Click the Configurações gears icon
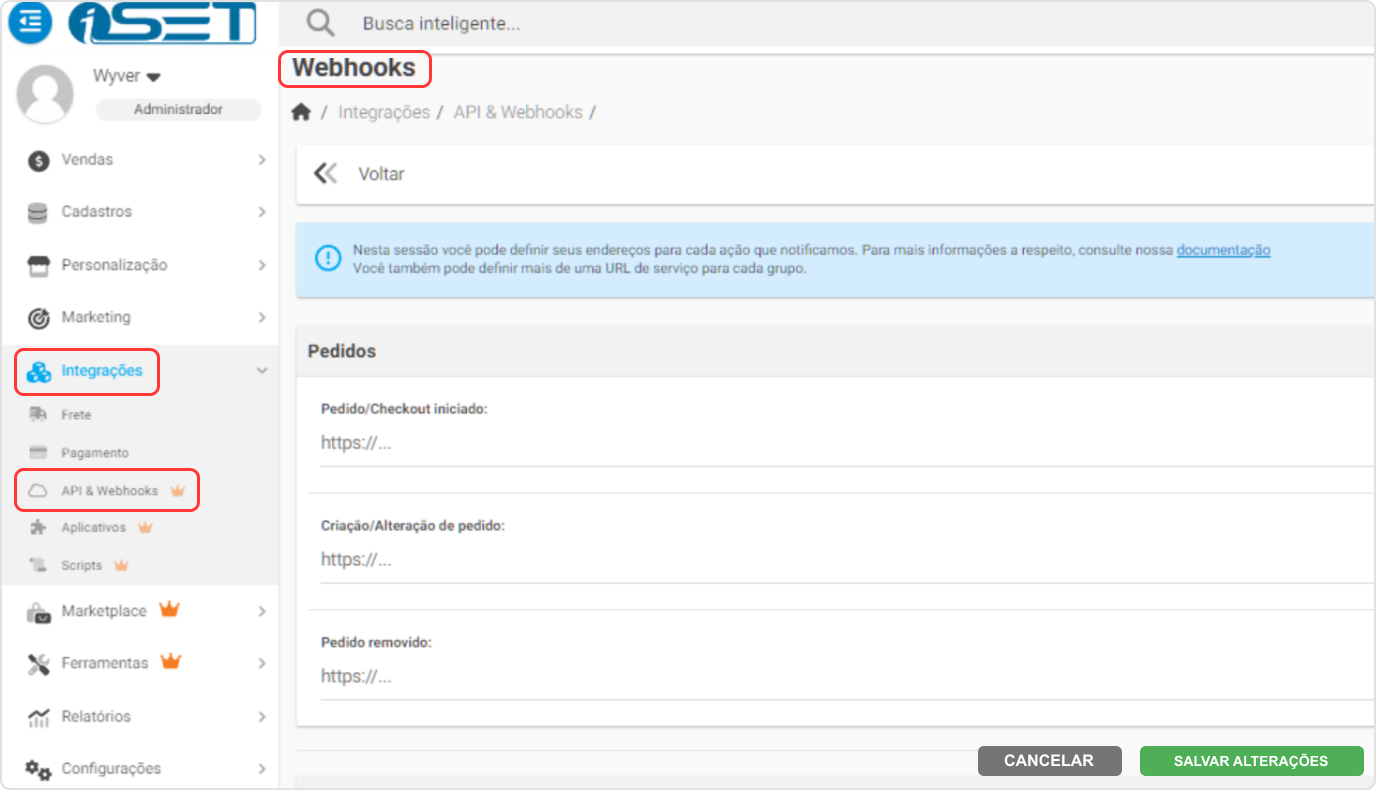Screen dimensions: 1376x790 [x=38, y=769]
